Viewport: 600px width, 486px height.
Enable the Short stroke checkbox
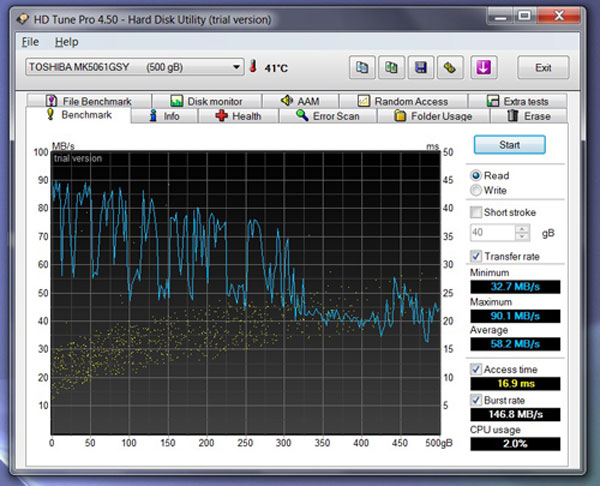476,212
